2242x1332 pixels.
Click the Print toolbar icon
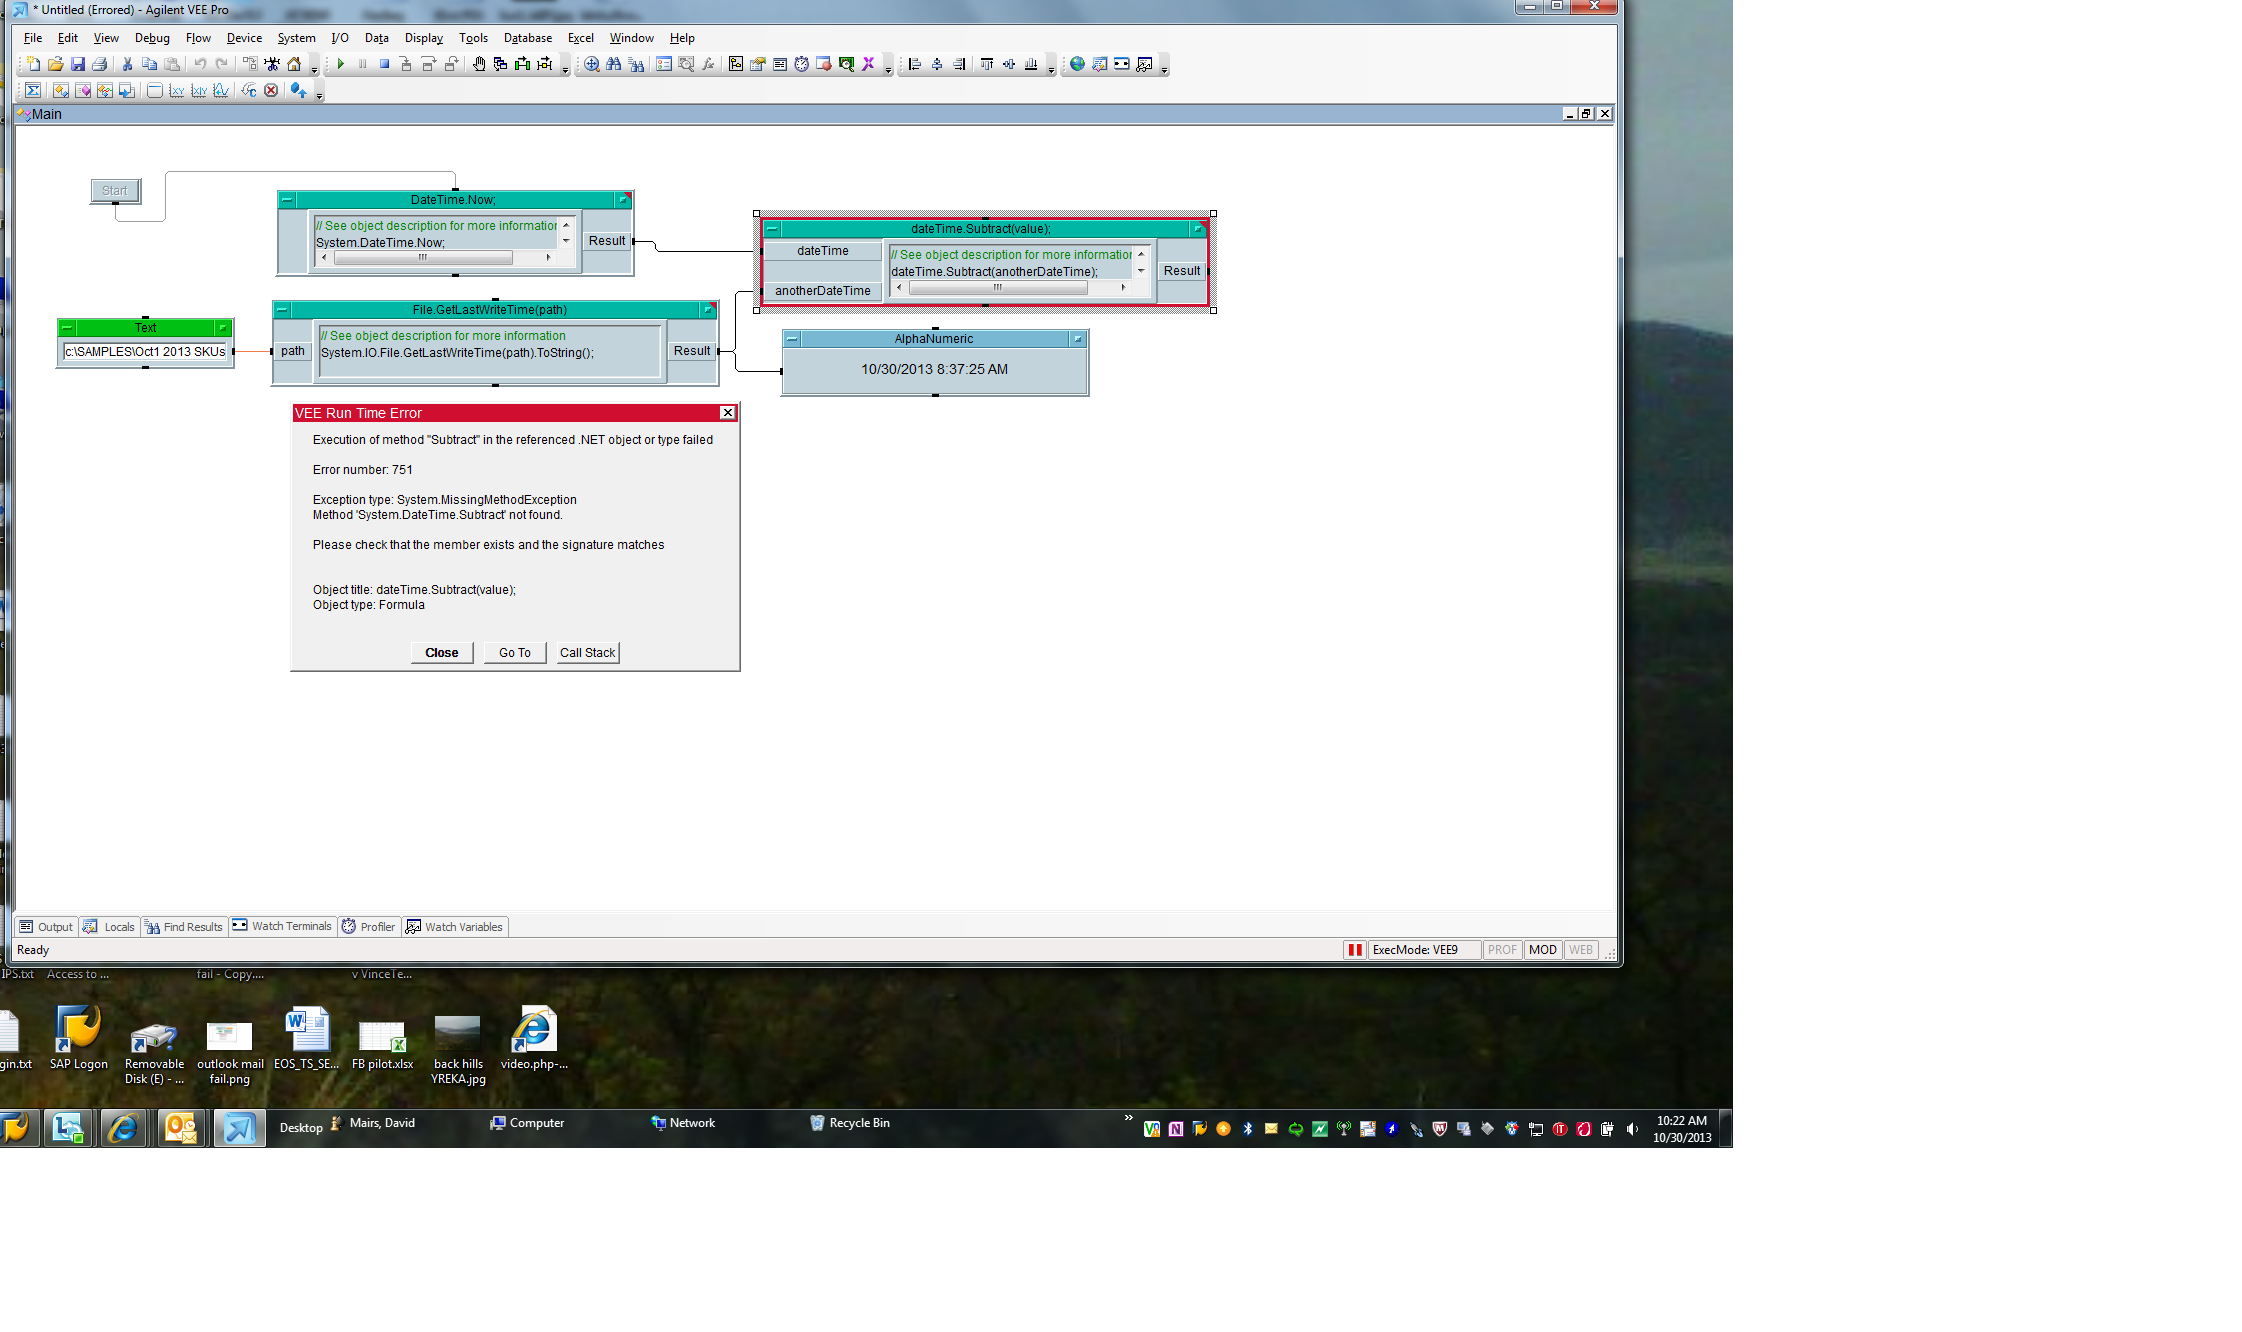(99, 64)
